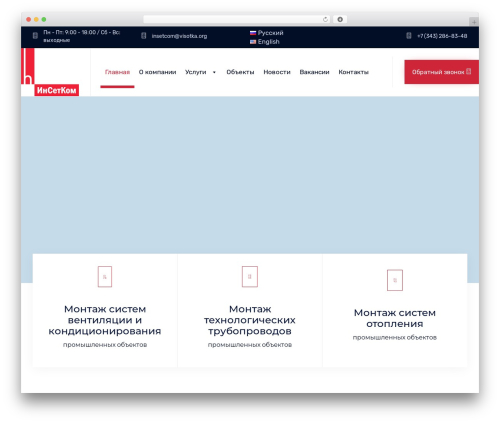The image size is (500, 423).
Task: Open a new browser tab with plus
Action: tap(474, 22)
